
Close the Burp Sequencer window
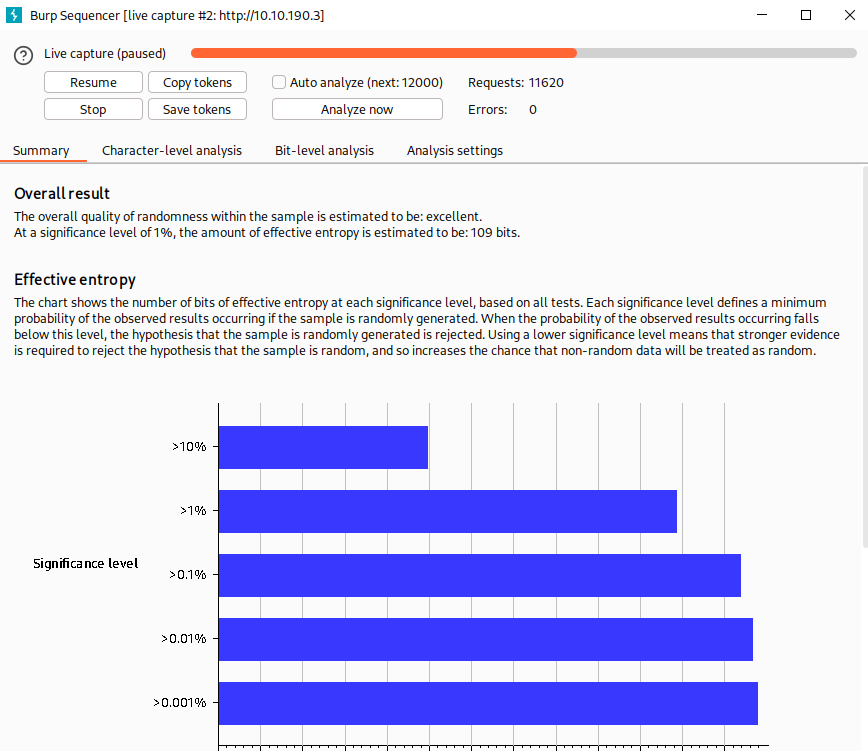(850, 15)
